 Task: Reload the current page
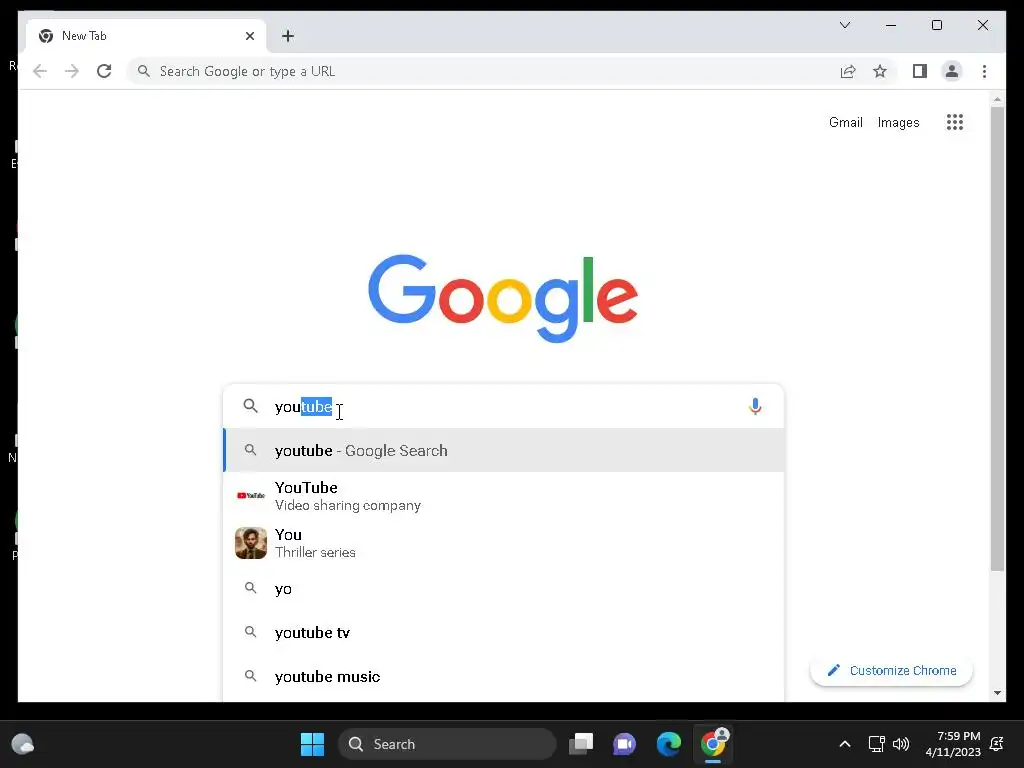point(104,71)
